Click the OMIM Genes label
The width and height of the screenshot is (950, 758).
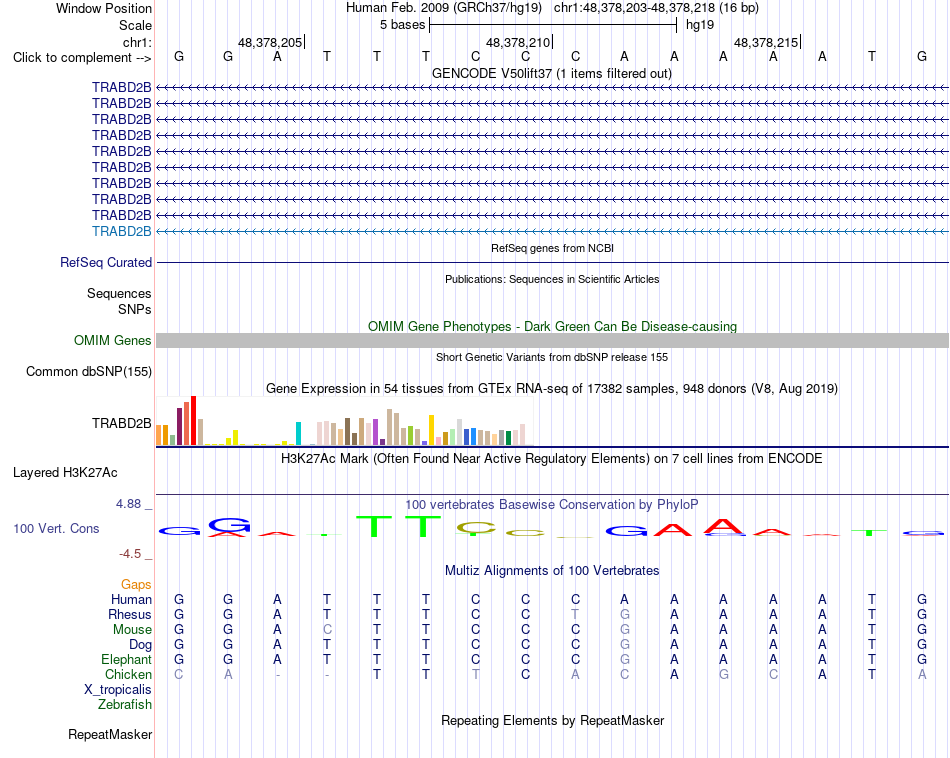point(113,341)
